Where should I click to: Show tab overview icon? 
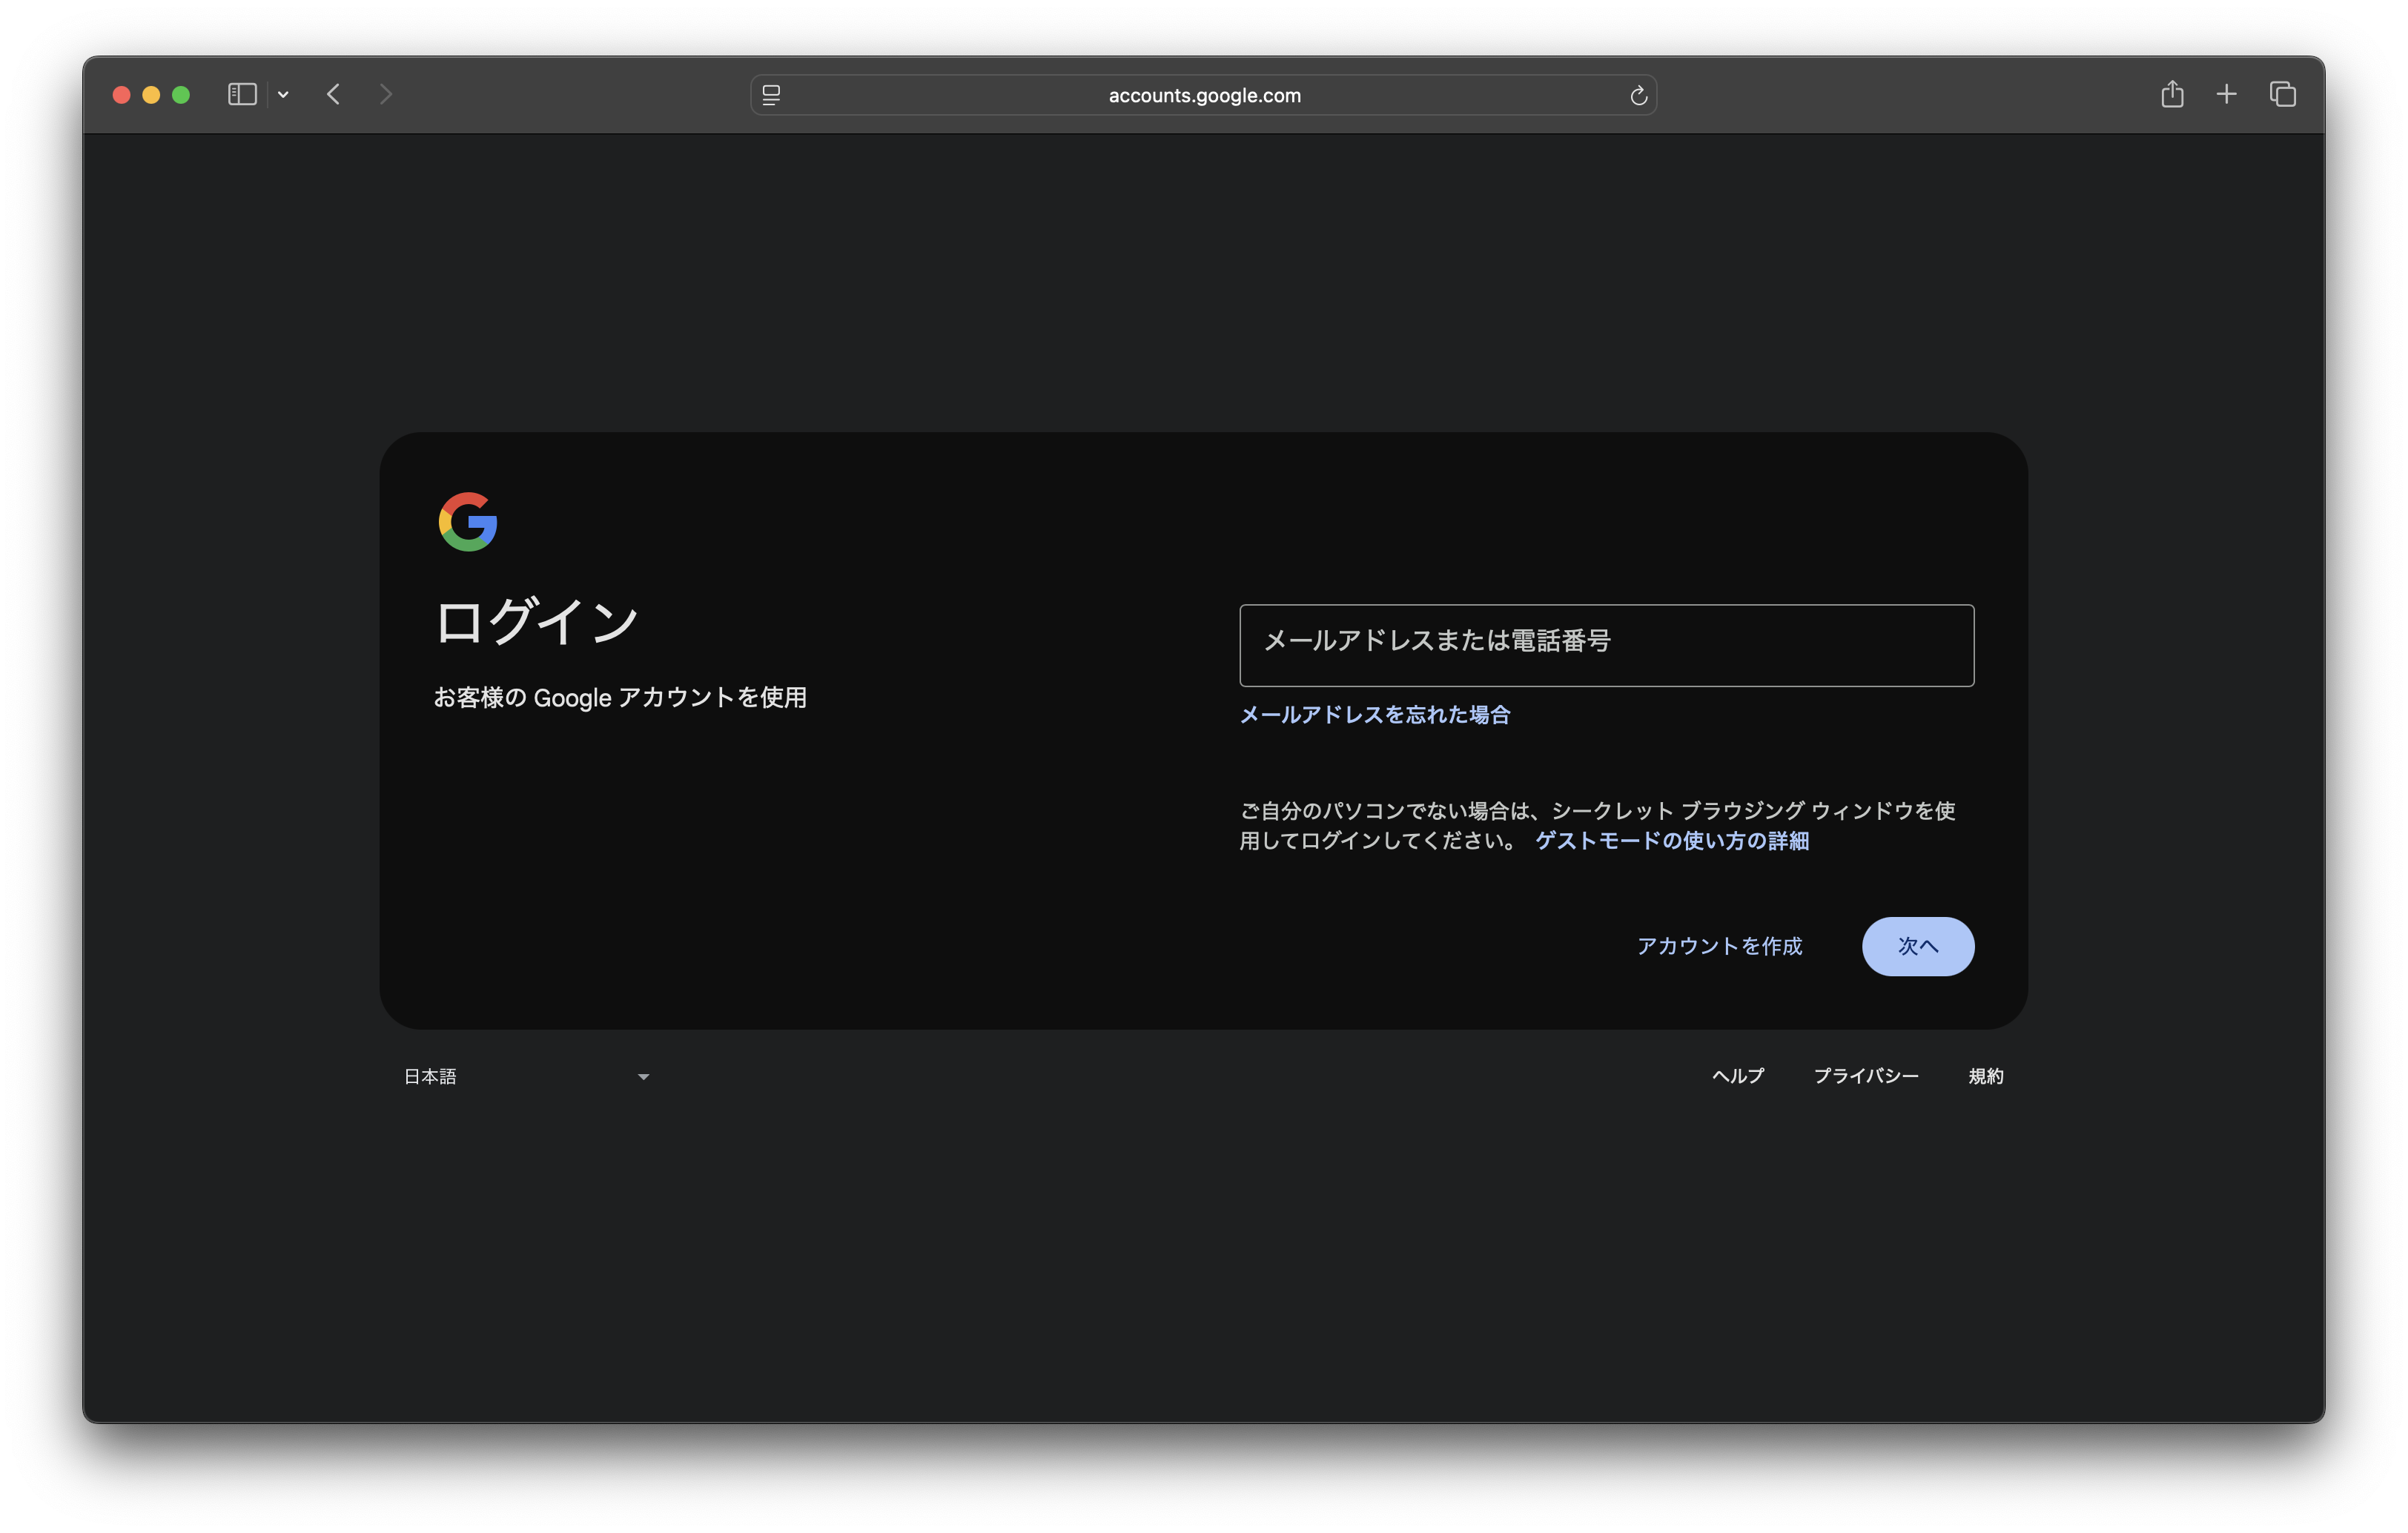[2282, 94]
